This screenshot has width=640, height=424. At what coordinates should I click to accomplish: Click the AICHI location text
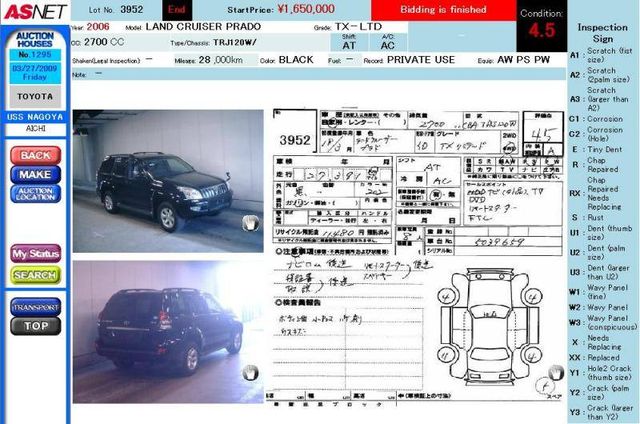click(36, 128)
